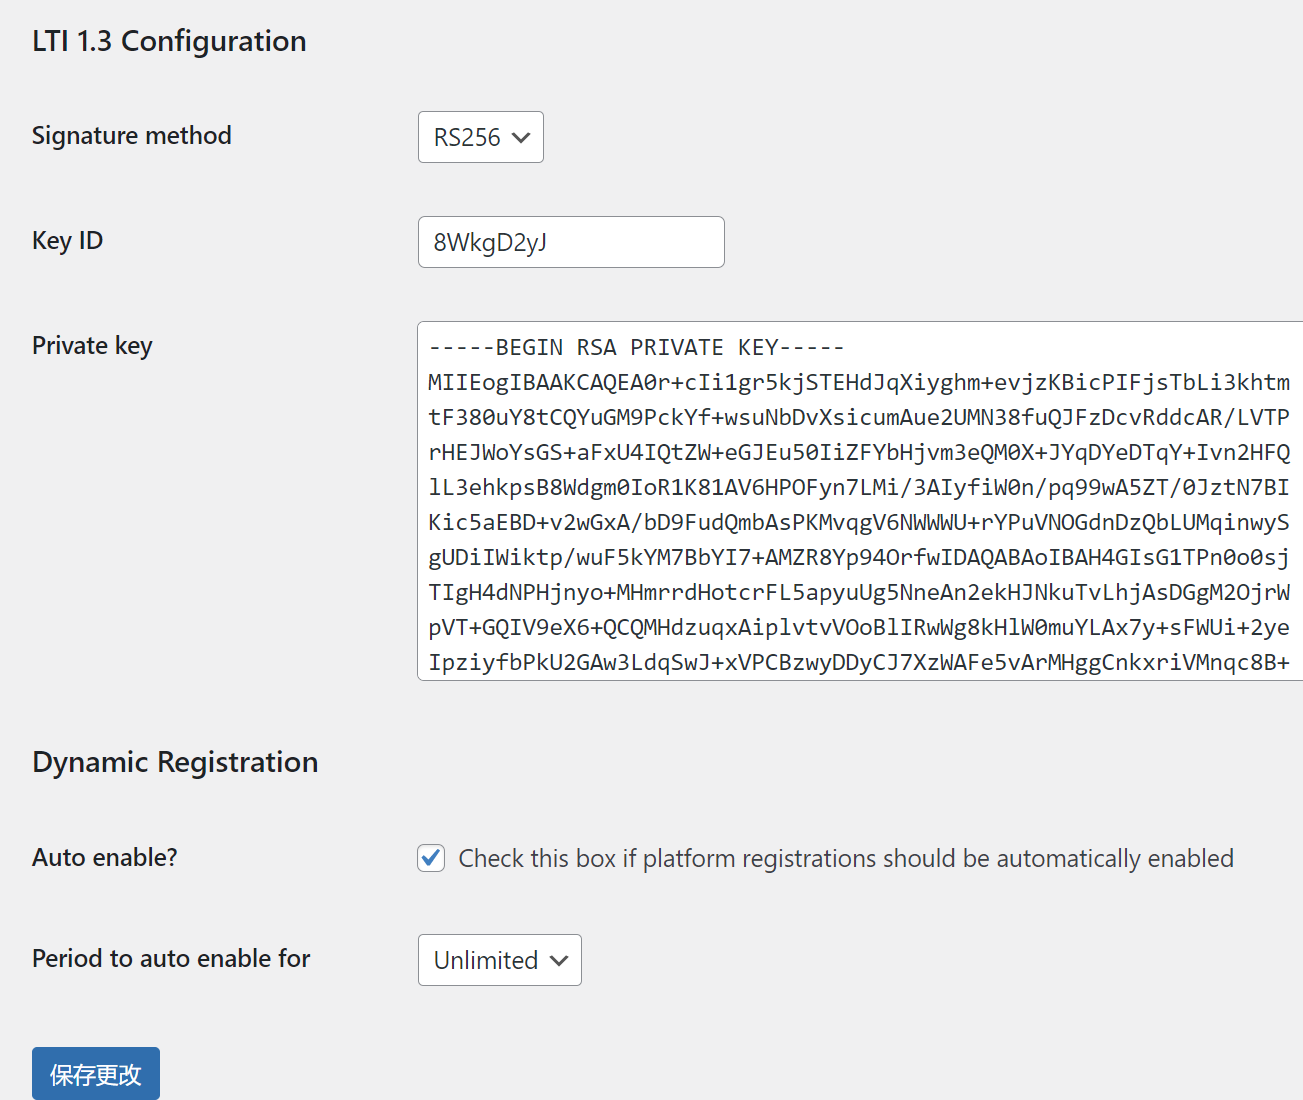Click the Private key field label
The width and height of the screenshot is (1303, 1100).
[92, 345]
